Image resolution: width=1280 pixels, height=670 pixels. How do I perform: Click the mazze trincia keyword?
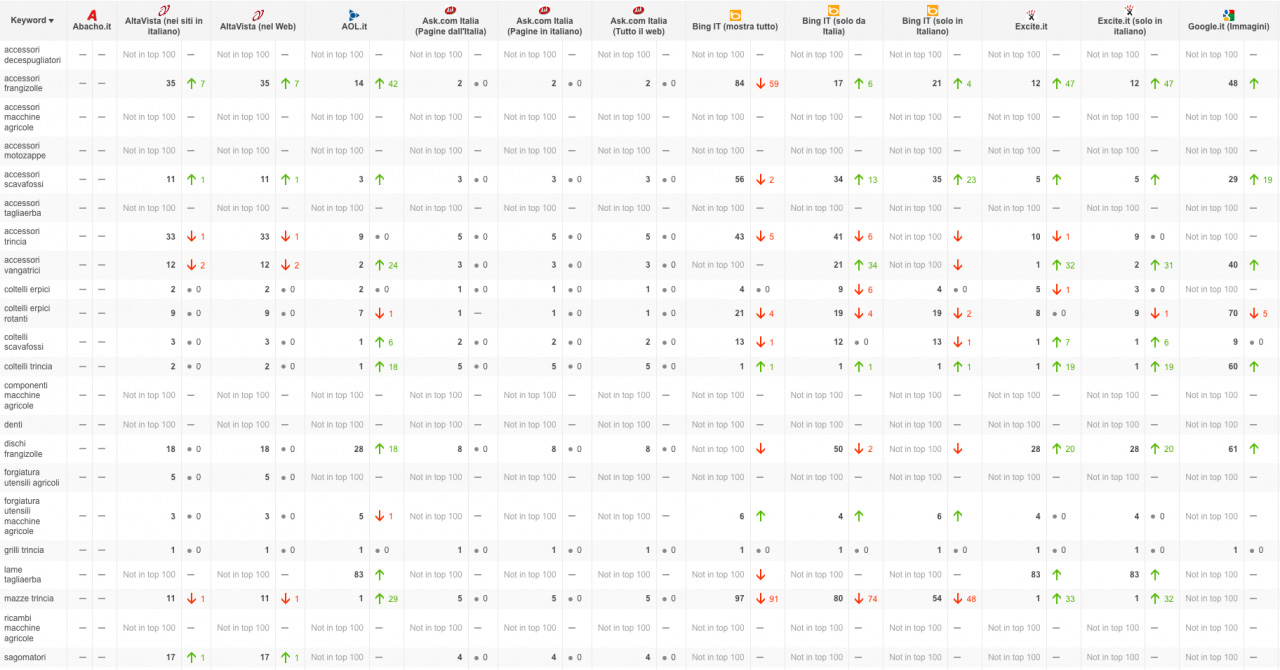tap(28, 598)
